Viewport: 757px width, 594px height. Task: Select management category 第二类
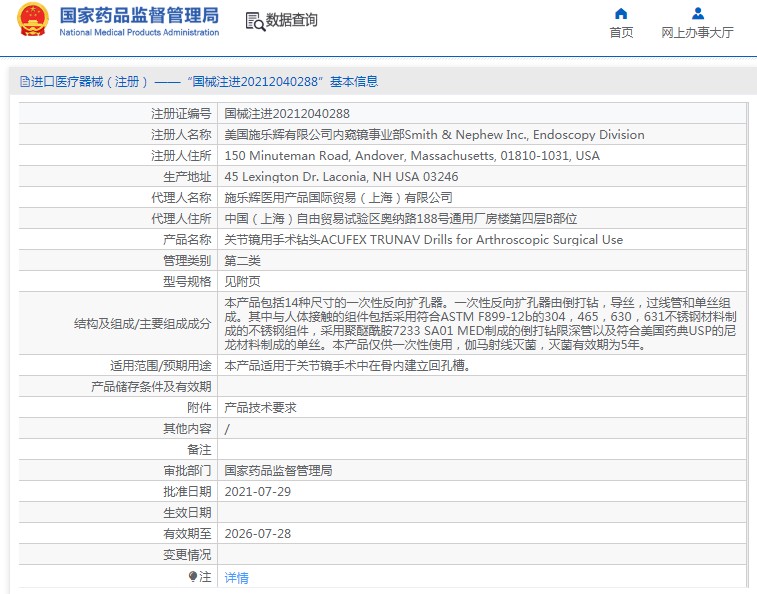(242, 261)
